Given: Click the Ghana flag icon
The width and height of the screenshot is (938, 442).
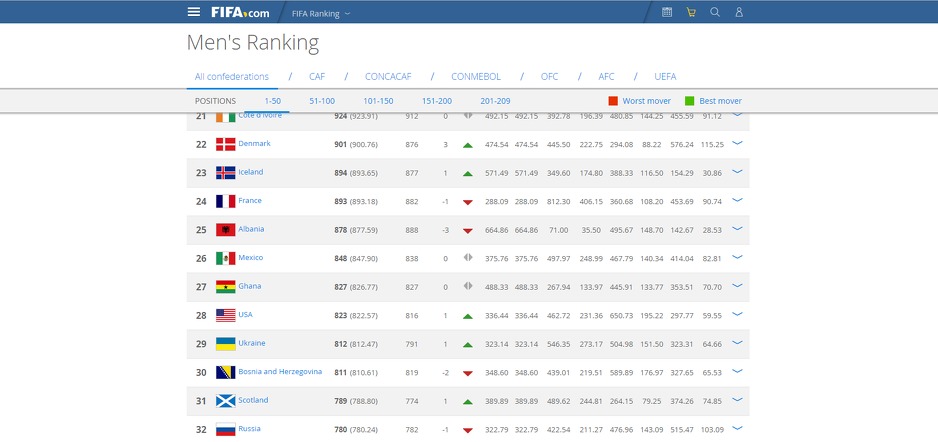Looking at the screenshot, I should [x=226, y=286].
